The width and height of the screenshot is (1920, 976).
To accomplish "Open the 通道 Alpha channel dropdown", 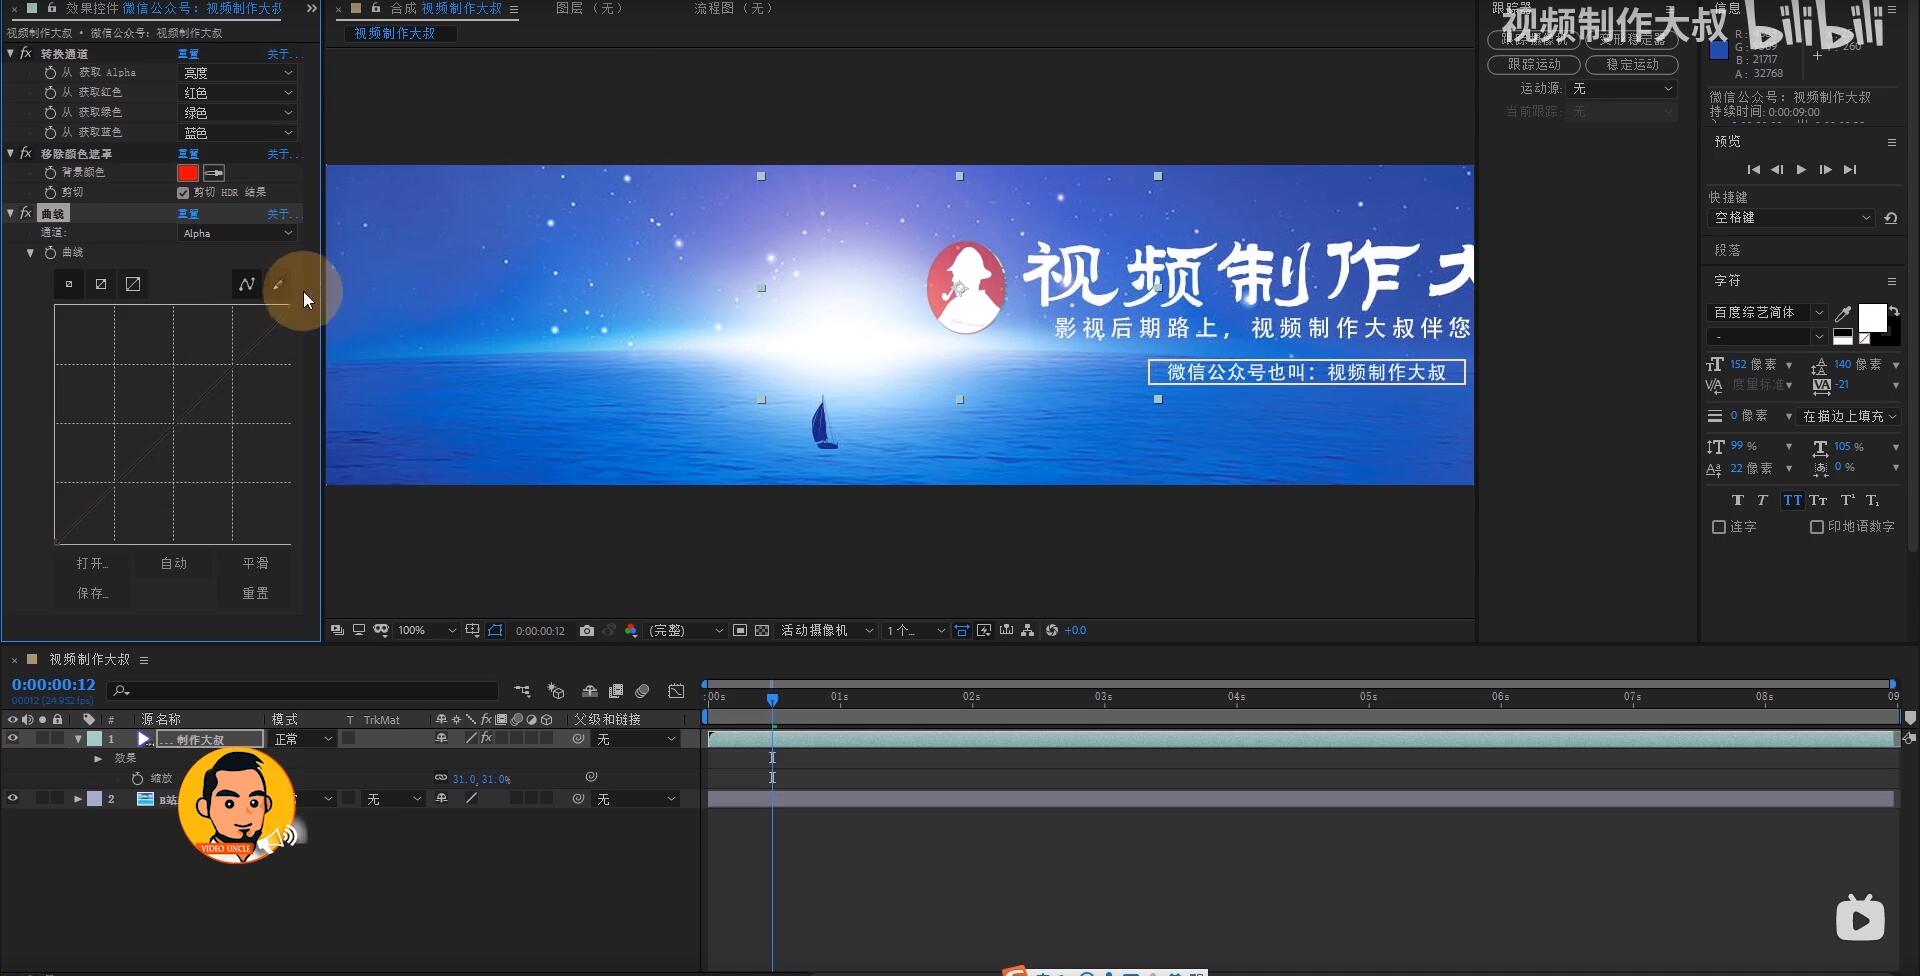I will coord(238,233).
